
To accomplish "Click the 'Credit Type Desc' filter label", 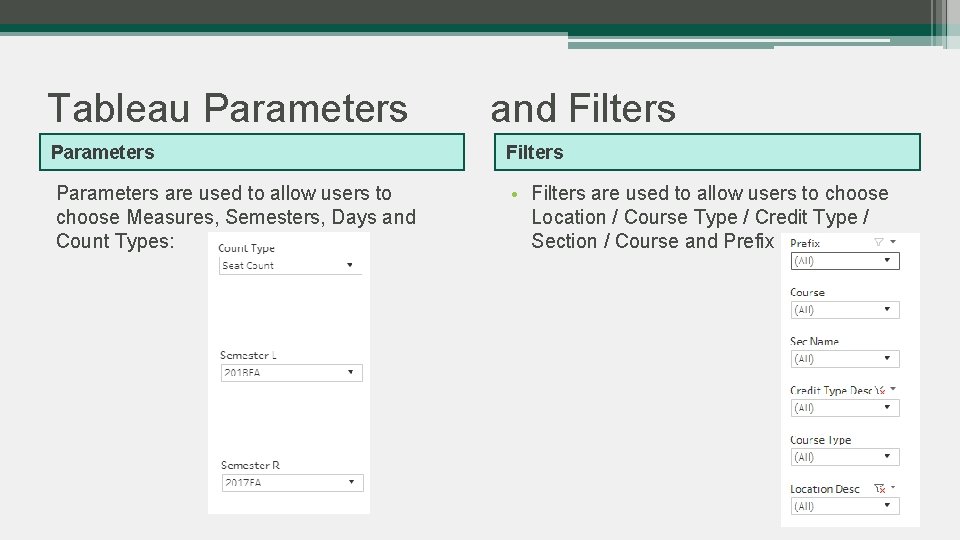I will pyautogui.click(x=831, y=391).
